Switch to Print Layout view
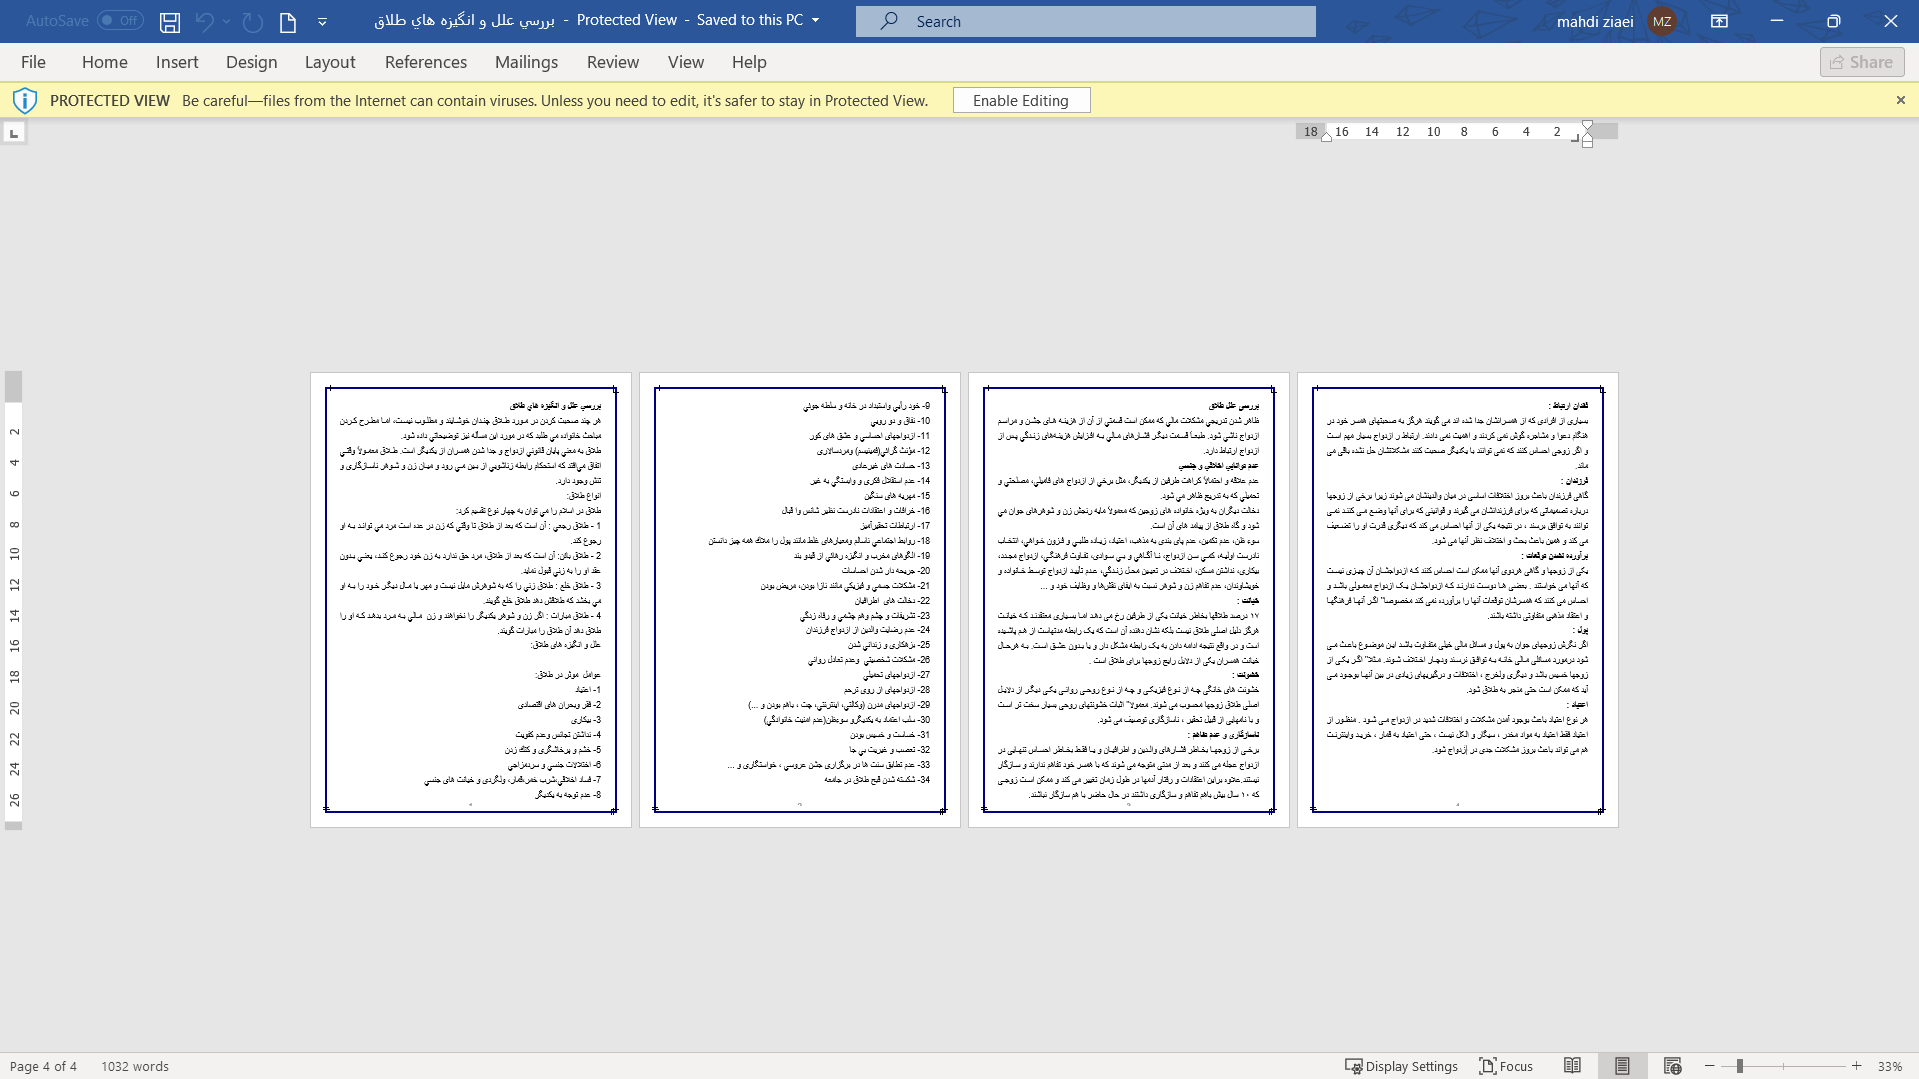This screenshot has height=1079, width=1919. click(1622, 1066)
